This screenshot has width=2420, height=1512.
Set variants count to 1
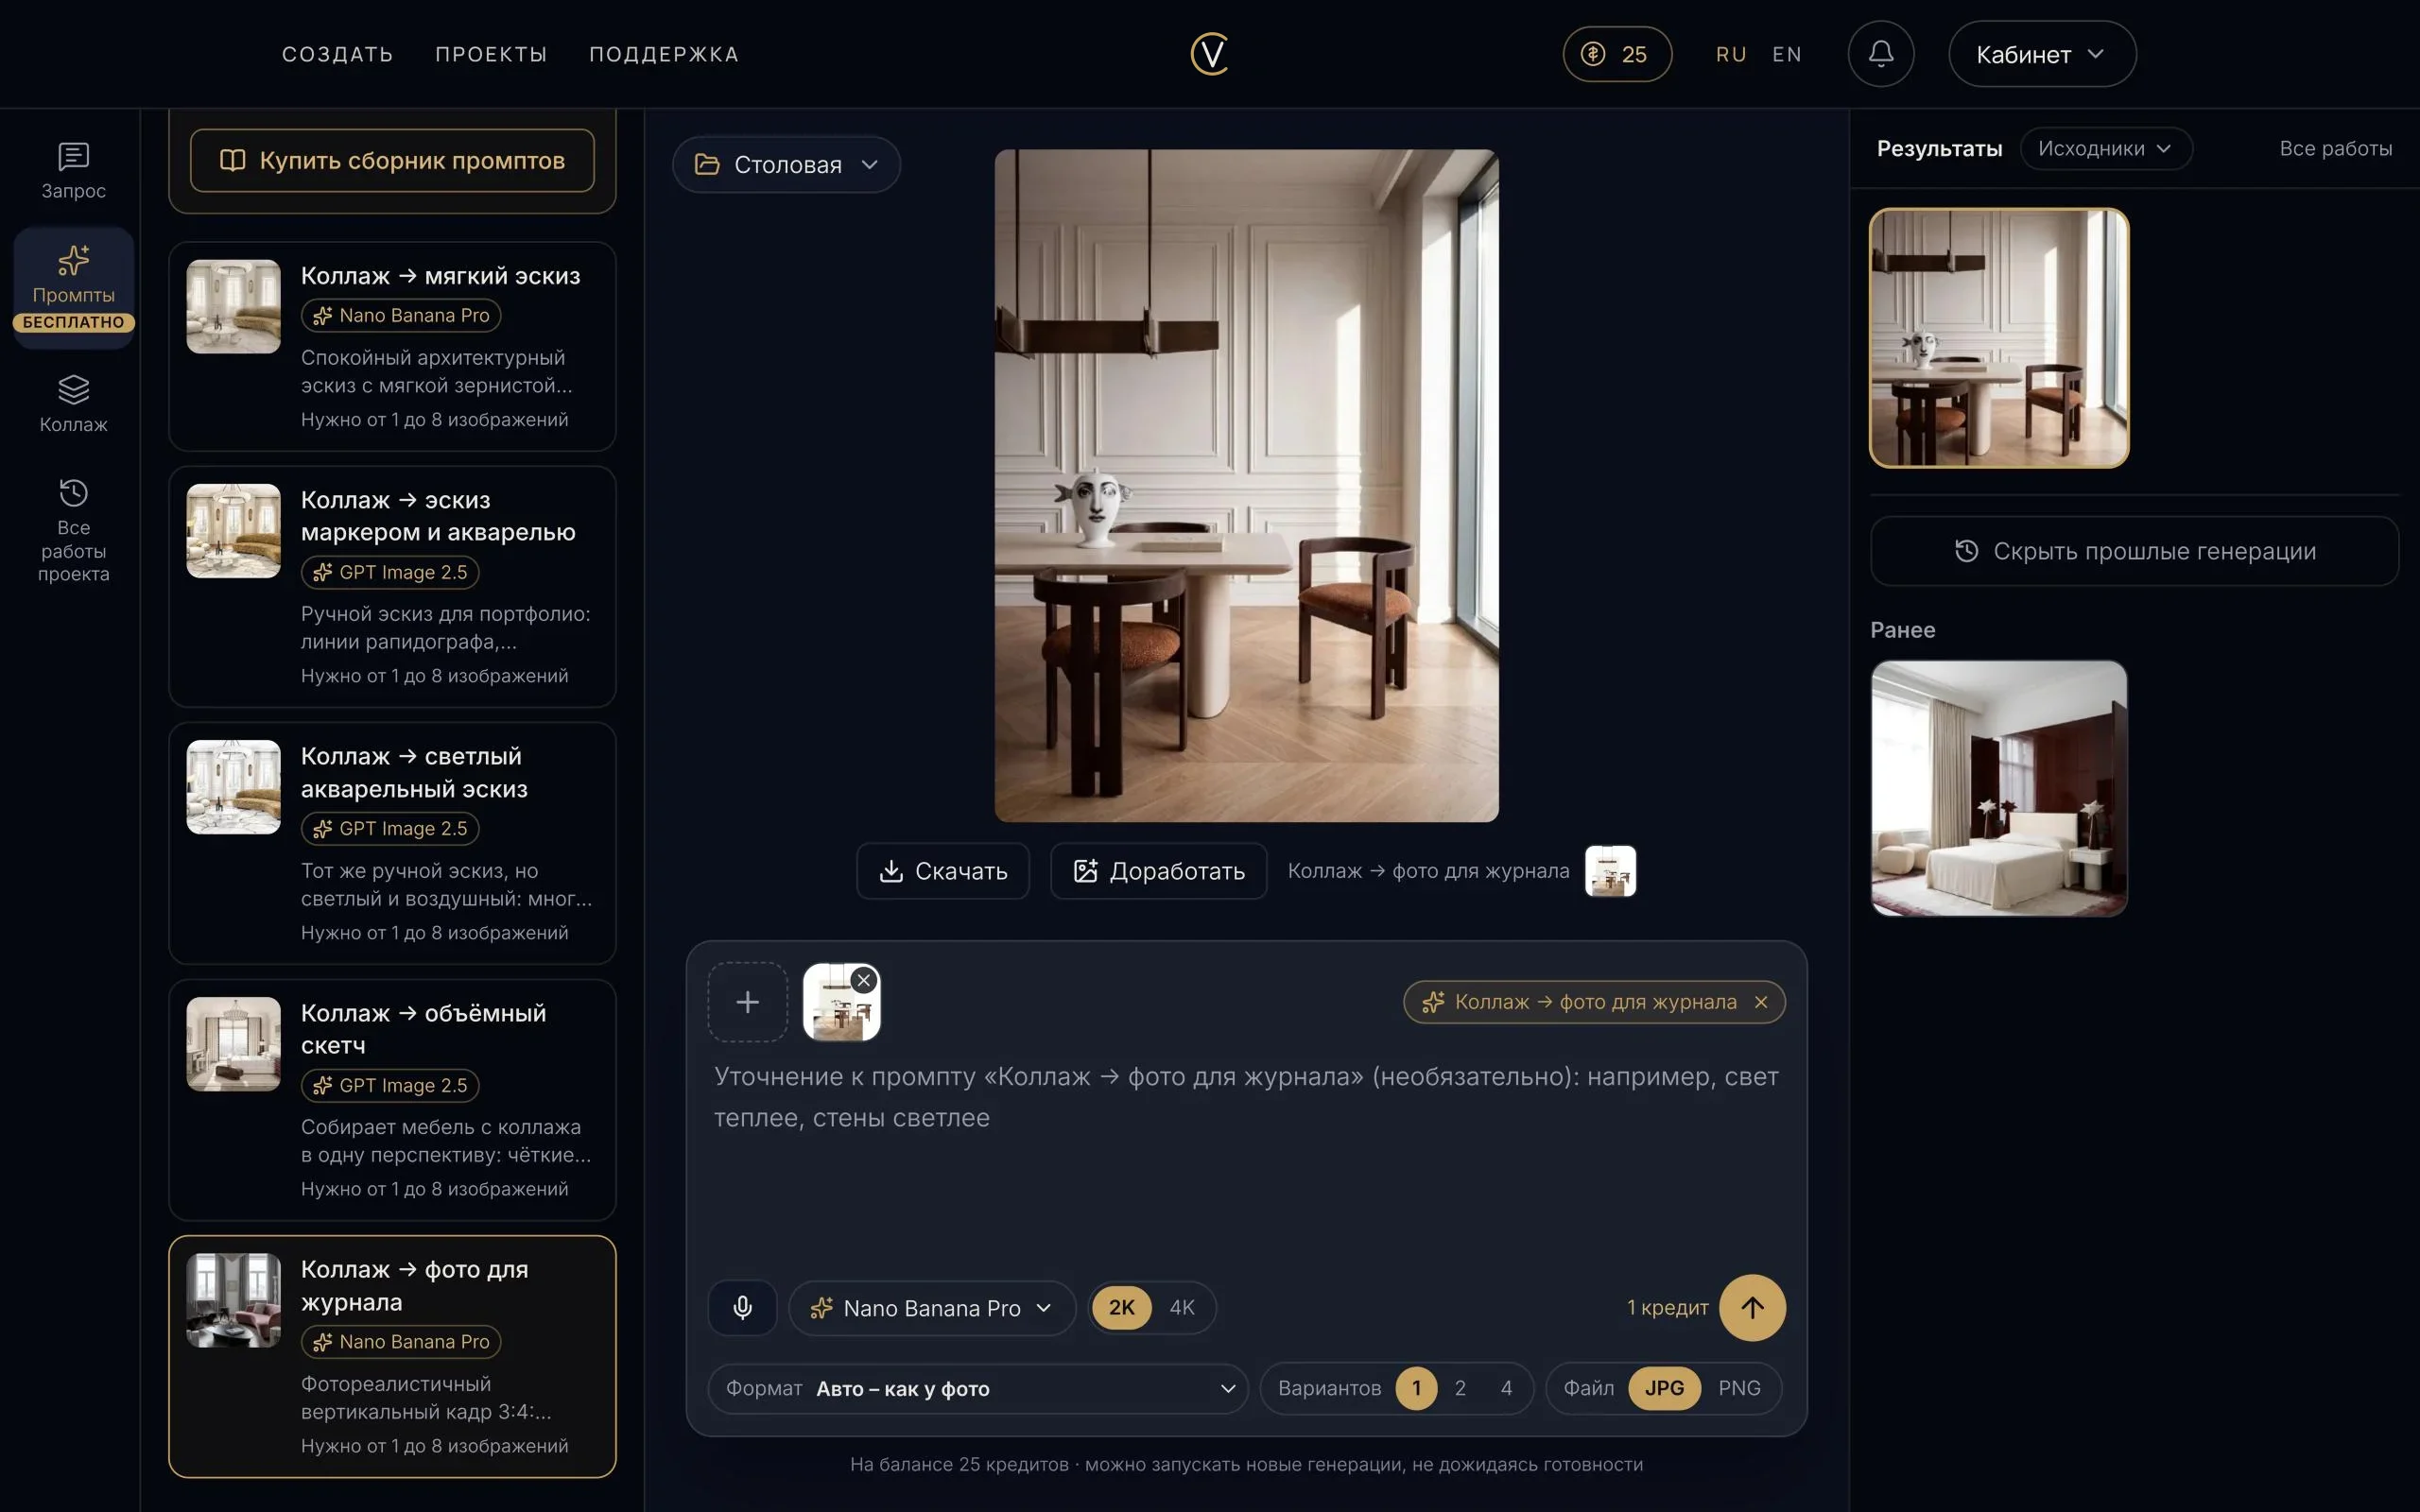coord(1416,1388)
